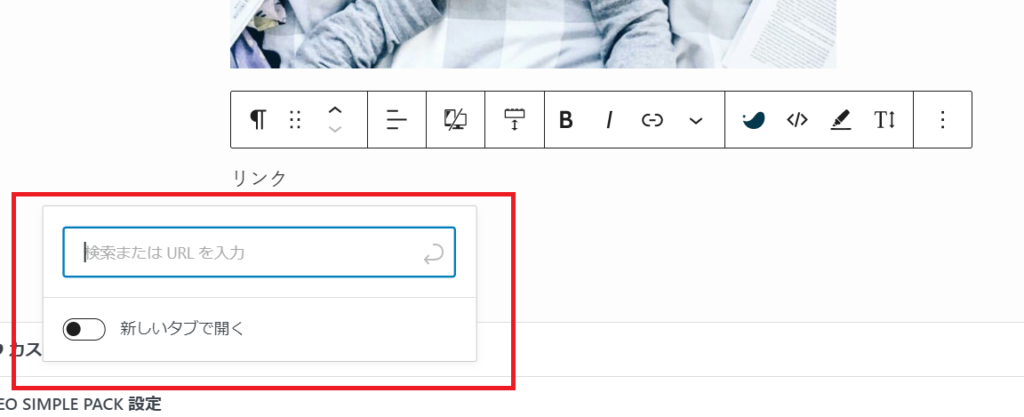
Task: Grab the block drag handle dots
Action: pos(295,120)
